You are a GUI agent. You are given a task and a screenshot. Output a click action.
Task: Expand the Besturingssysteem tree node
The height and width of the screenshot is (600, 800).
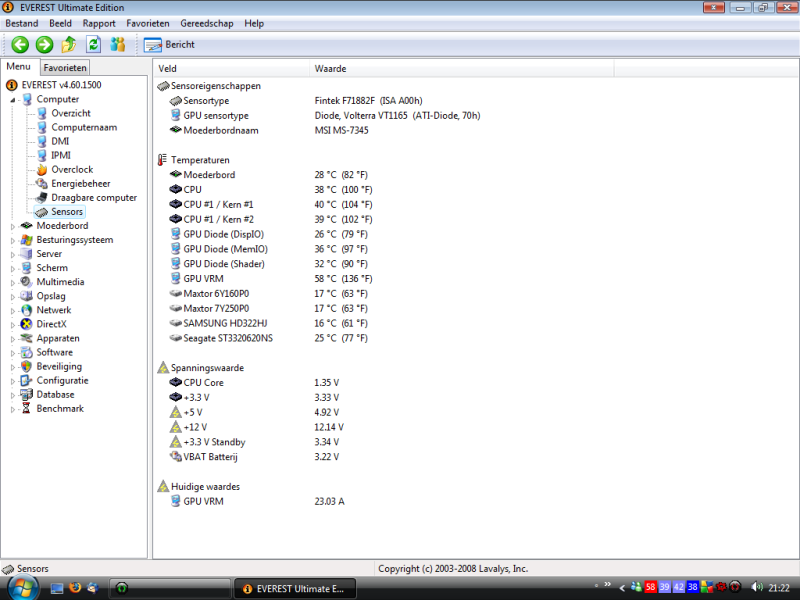[13, 240]
